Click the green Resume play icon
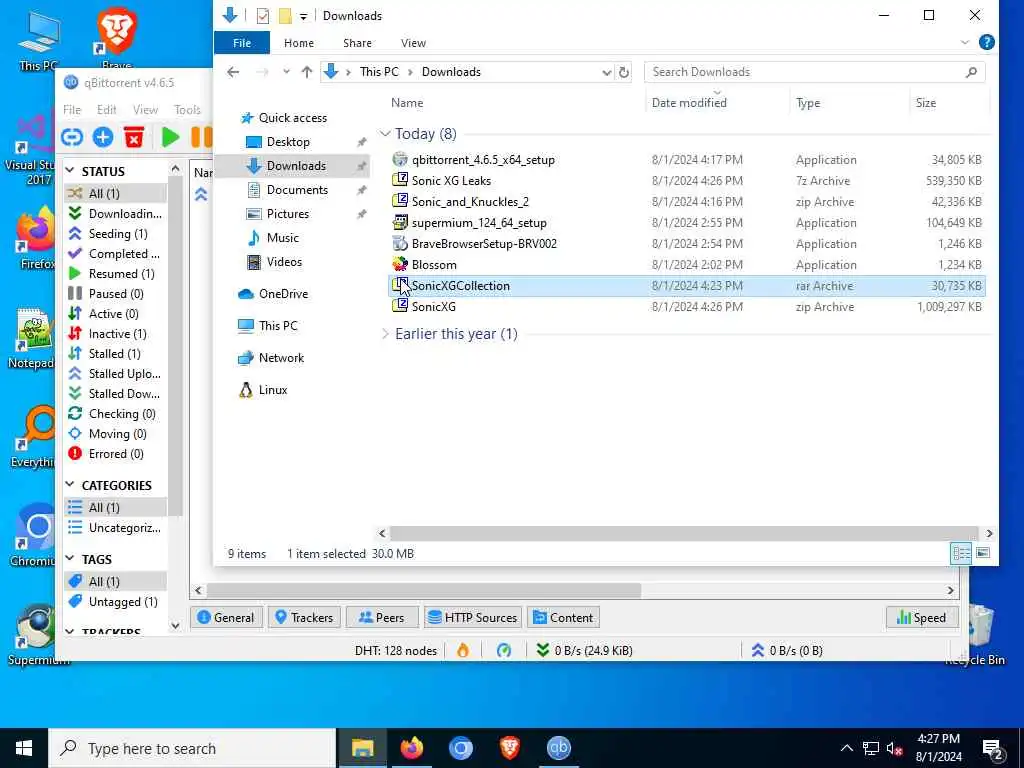The image size is (1024, 768). (170, 137)
